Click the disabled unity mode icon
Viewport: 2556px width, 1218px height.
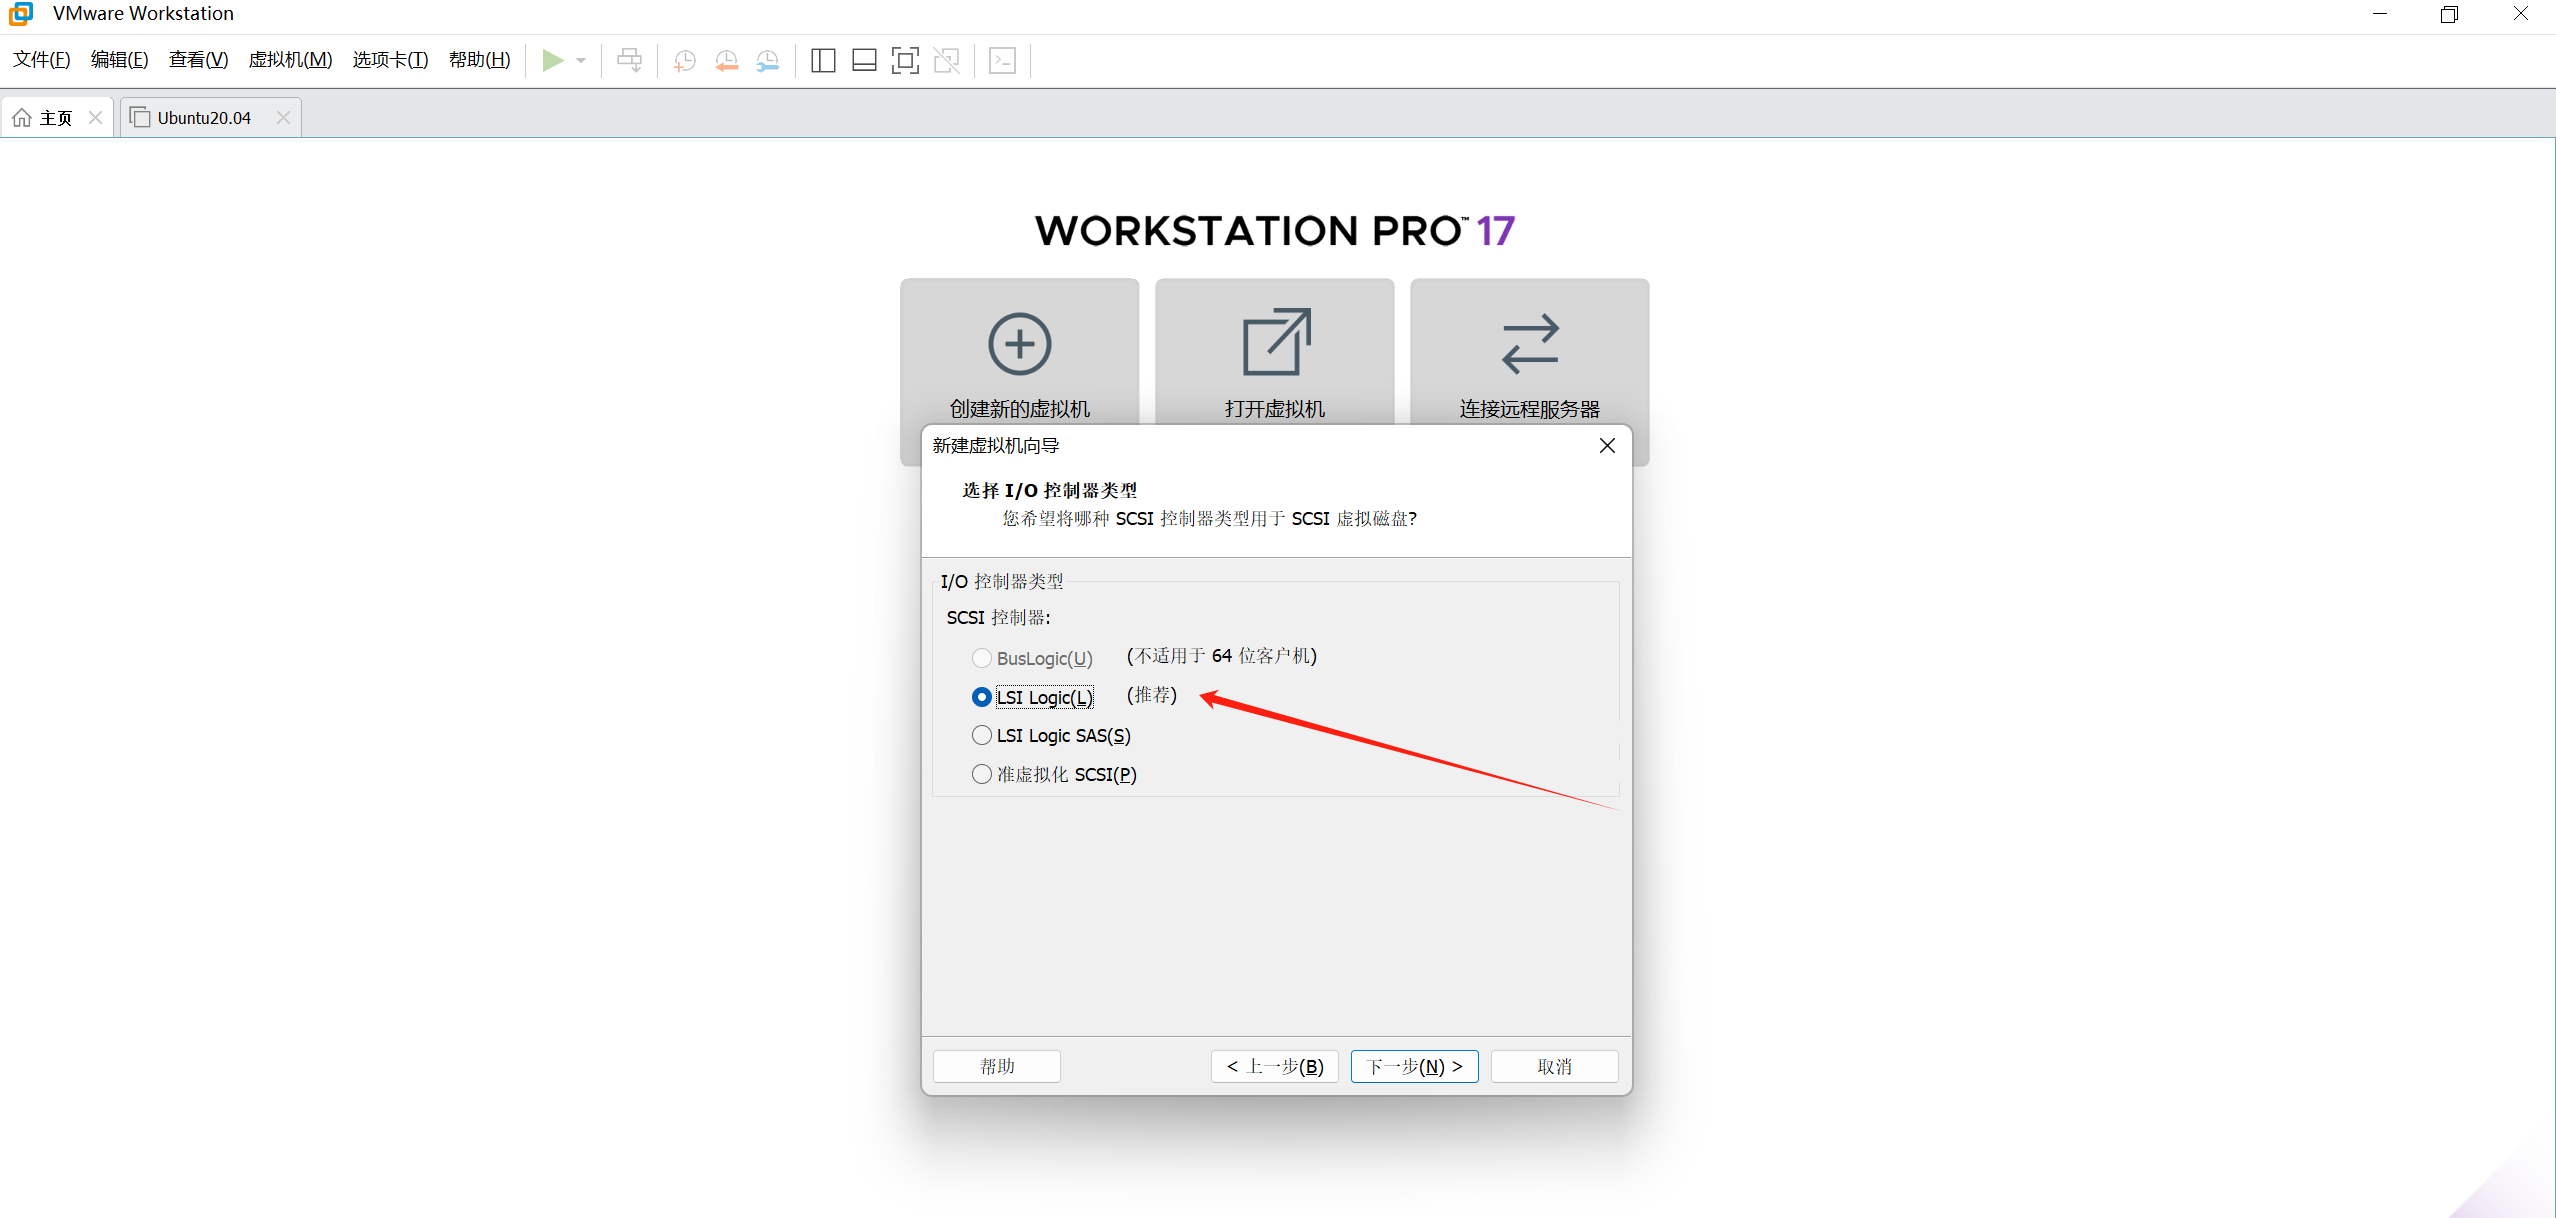tap(946, 60)
